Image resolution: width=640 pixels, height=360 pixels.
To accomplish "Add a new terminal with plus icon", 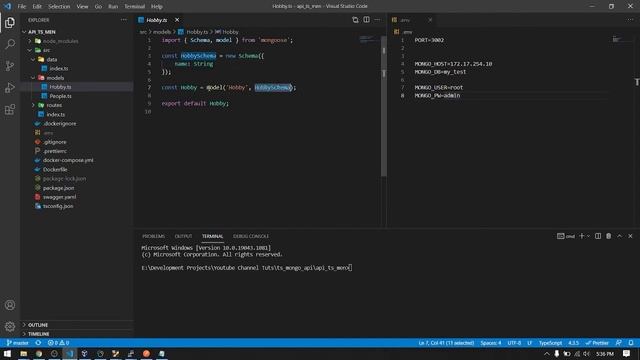I will pos(582,236).
